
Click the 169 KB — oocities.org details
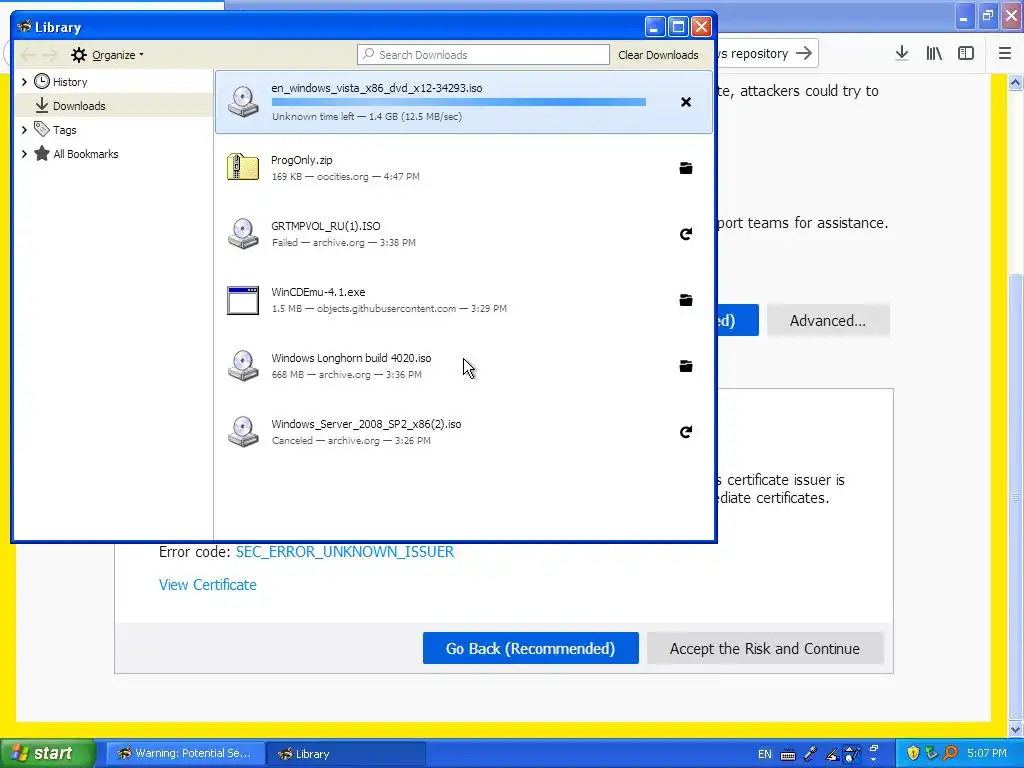(345, 176)
